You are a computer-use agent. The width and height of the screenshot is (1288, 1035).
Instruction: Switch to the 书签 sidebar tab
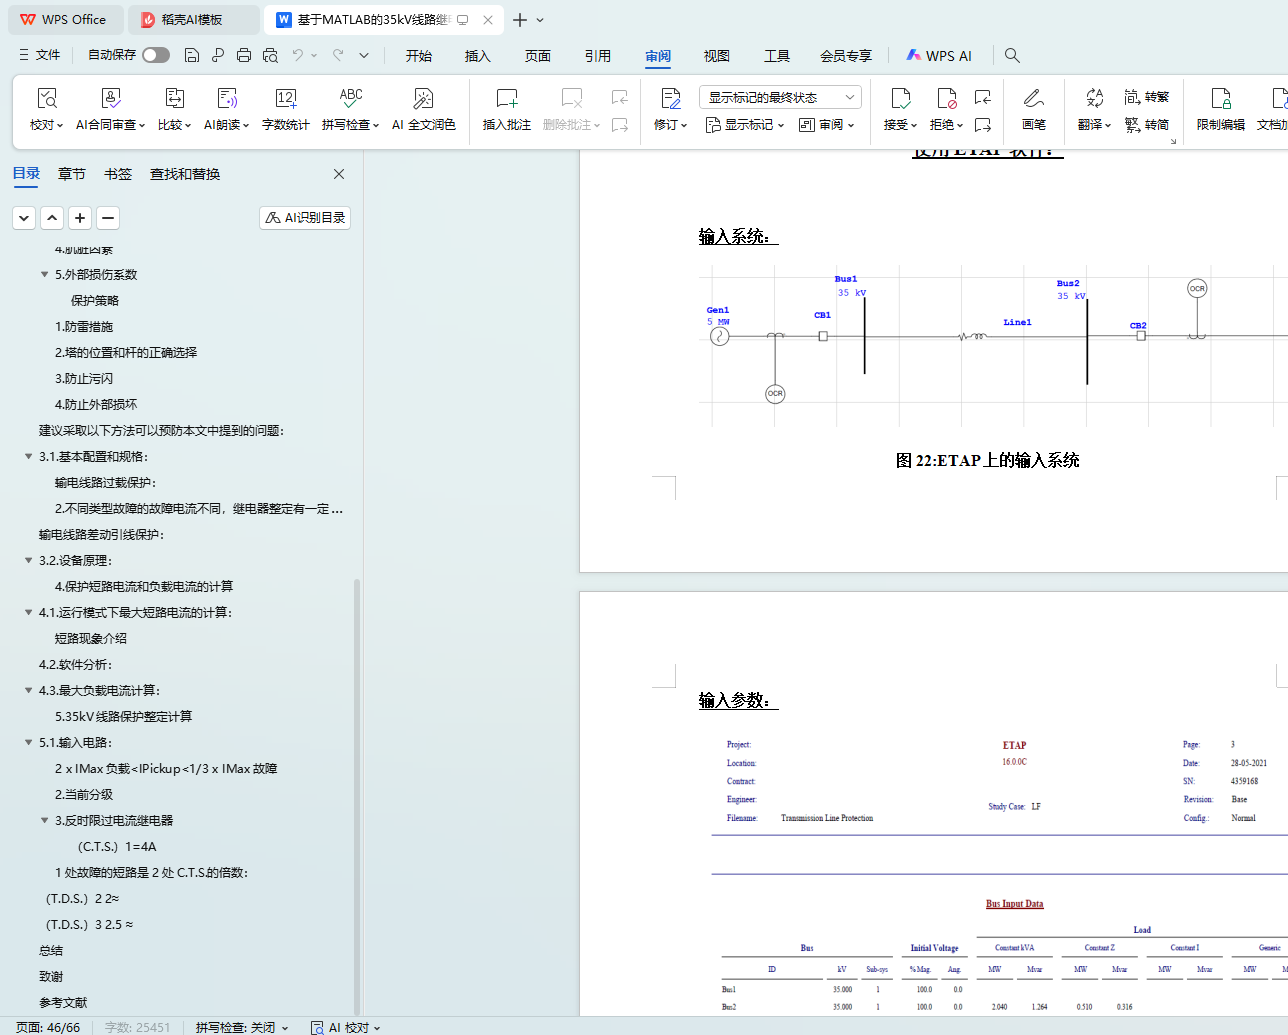click(x=118, y=174)
